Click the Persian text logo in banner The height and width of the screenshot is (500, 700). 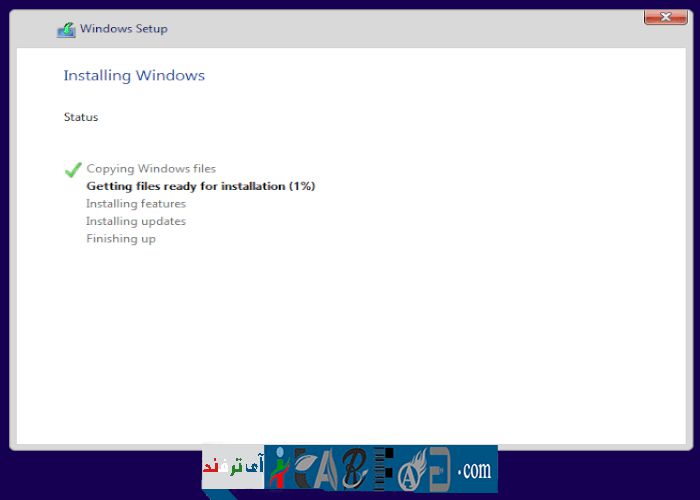(x=232, y=468)
